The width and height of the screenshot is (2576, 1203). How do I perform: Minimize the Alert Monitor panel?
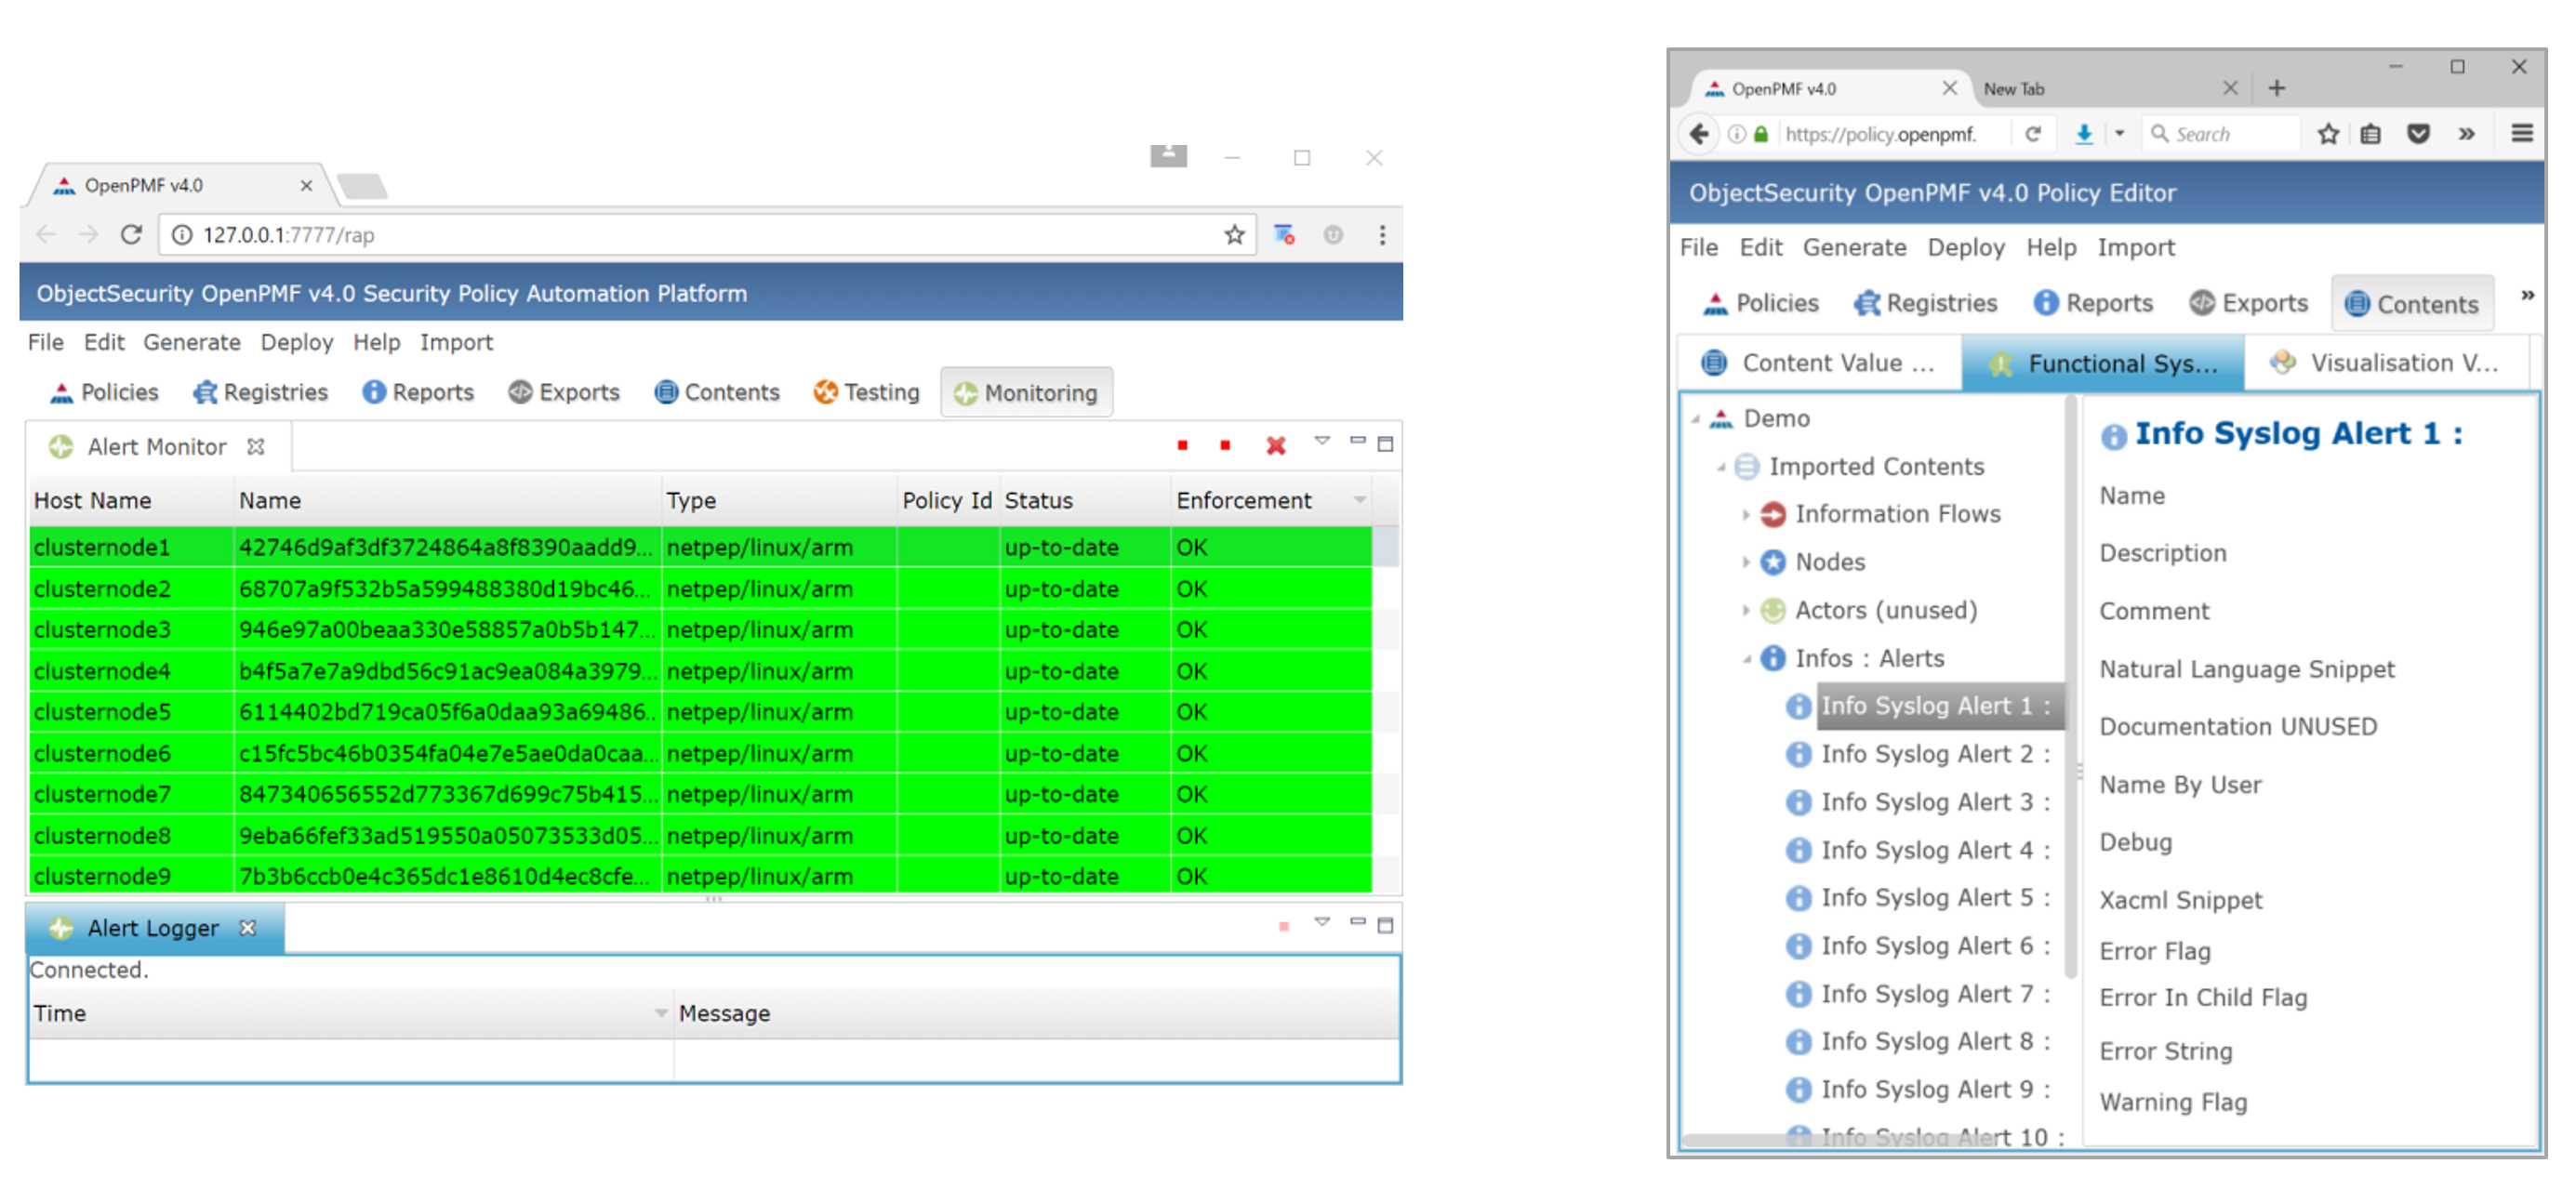tap(1357, 441)
